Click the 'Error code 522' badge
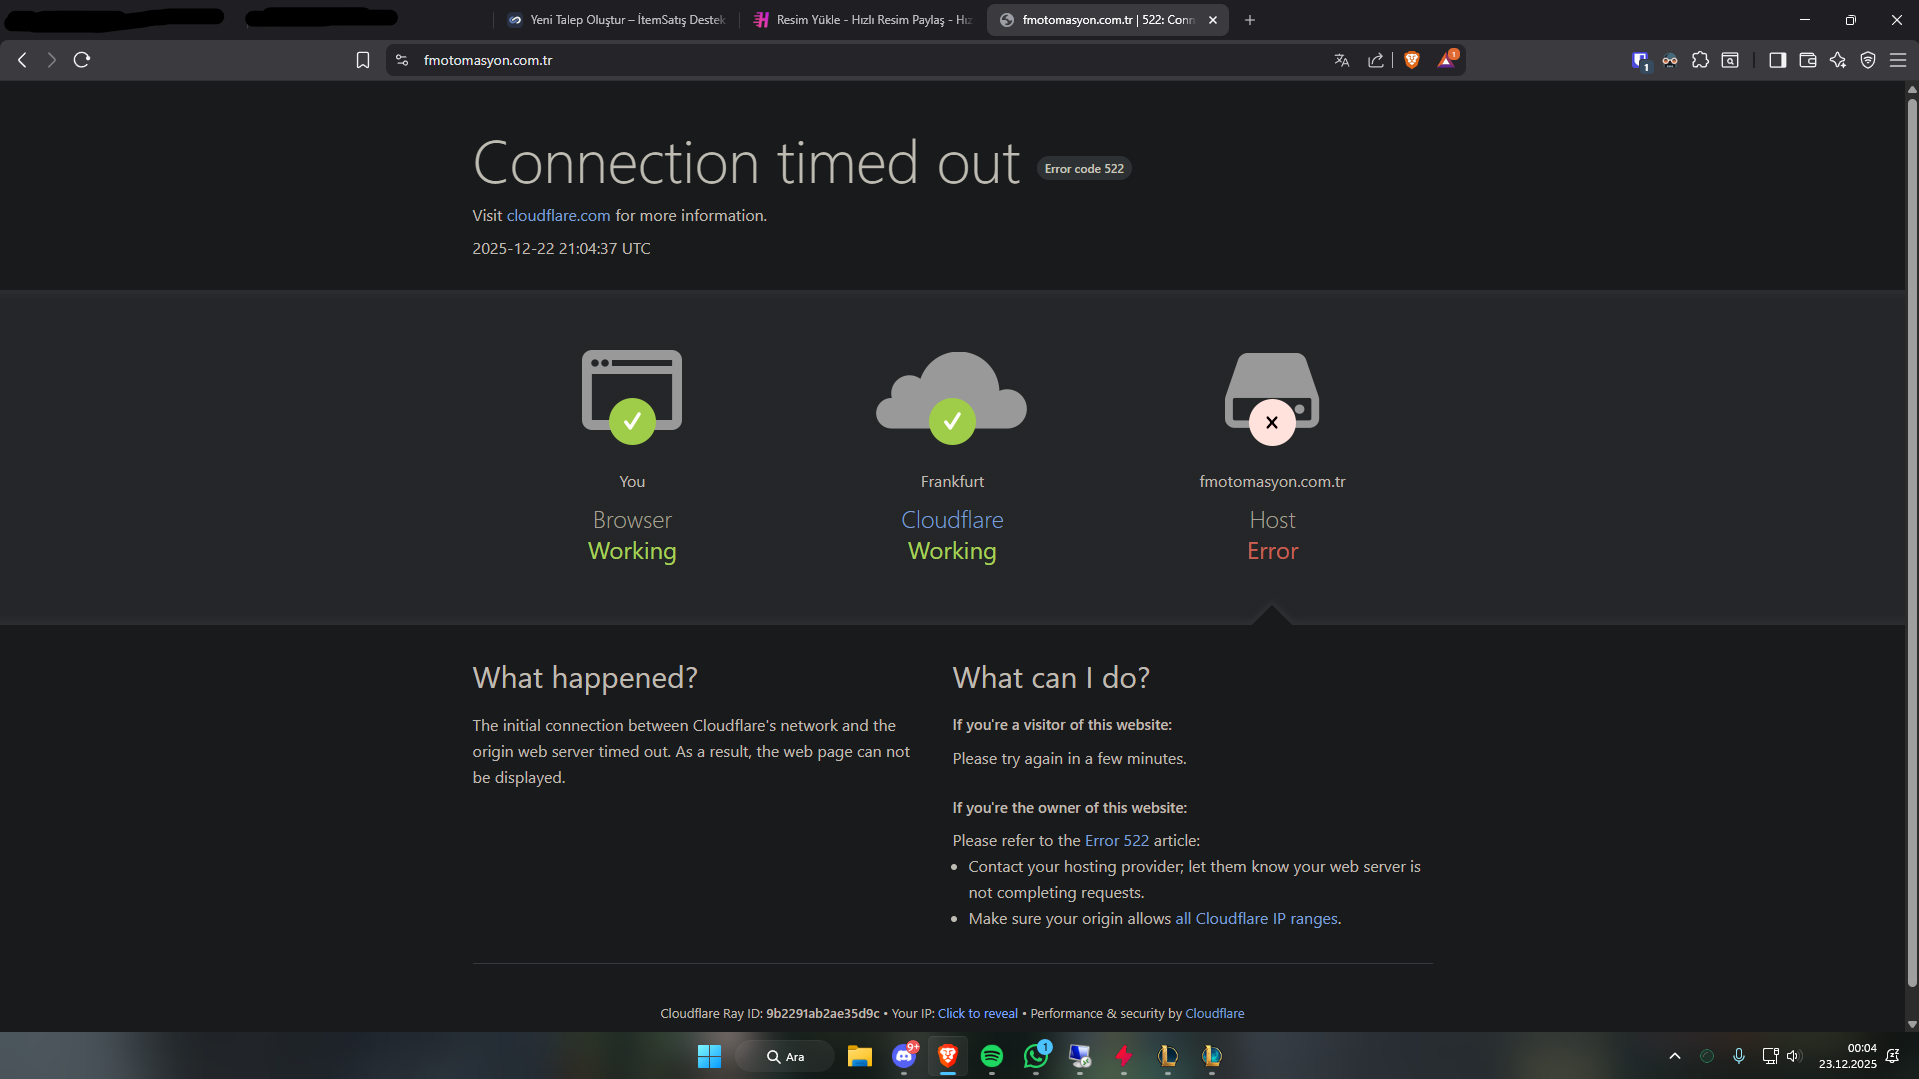Image resolution: width=1919 pixels, height=1079 pixels. [x=1084, y=169]
